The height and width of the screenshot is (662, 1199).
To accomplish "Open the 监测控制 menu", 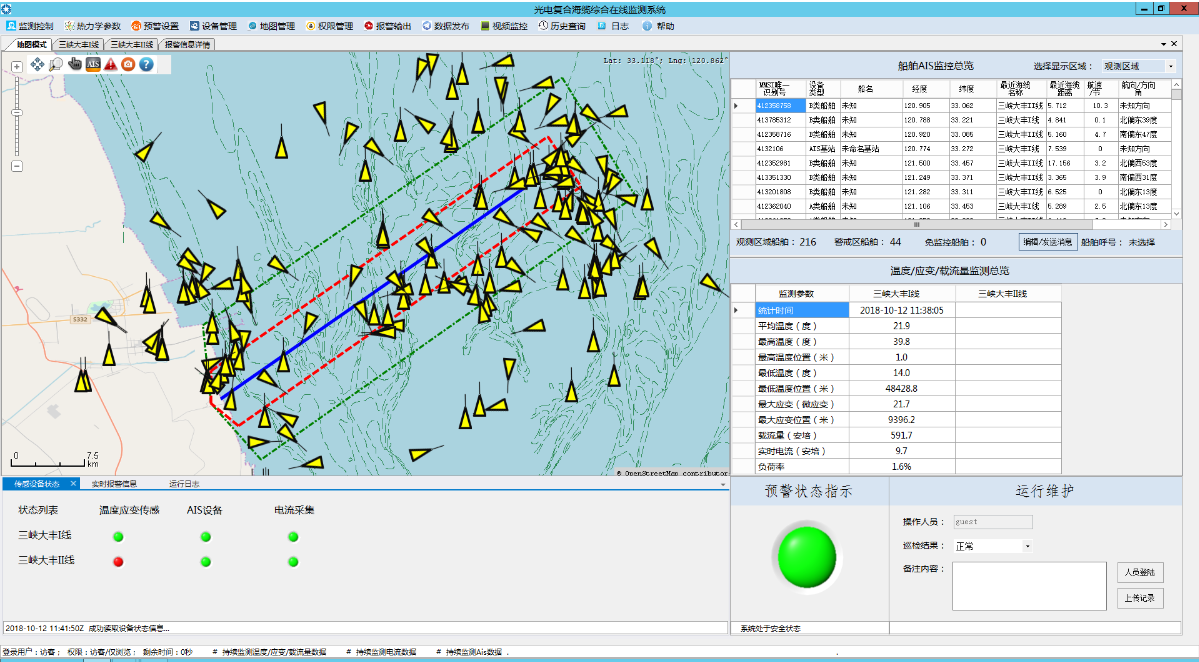I will [x=31, y=26].
